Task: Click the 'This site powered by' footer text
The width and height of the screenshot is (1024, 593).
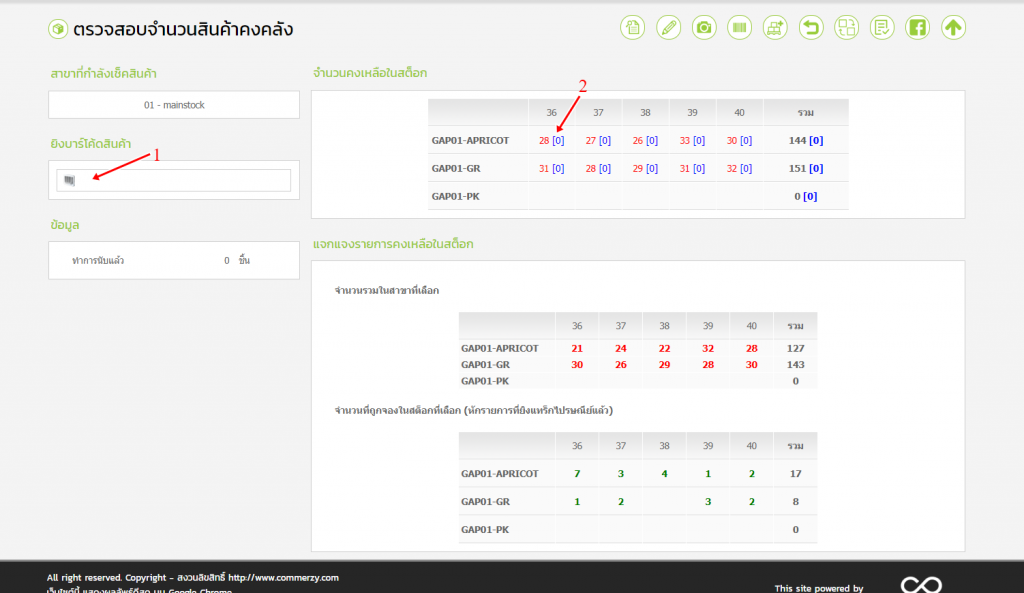Action: [x=819, y=588]
